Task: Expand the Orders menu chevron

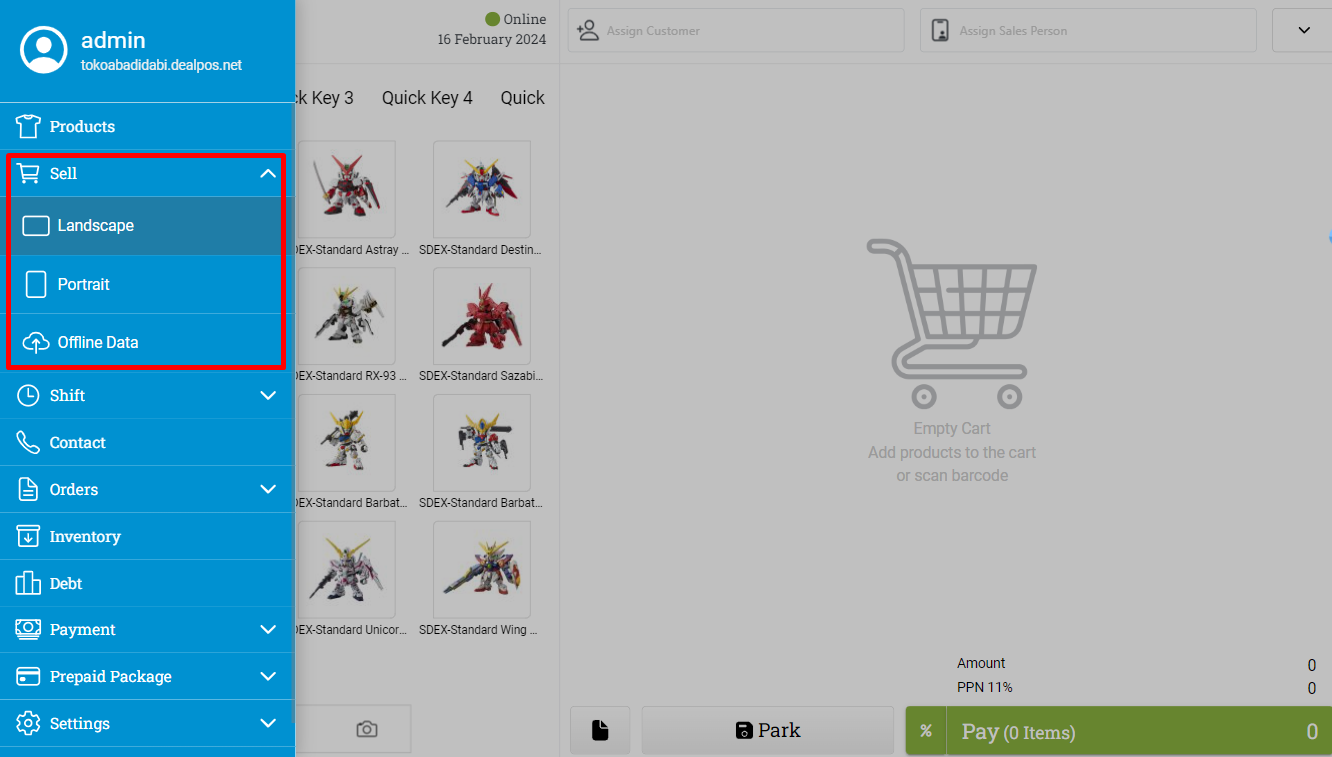Action: [268, 489]
